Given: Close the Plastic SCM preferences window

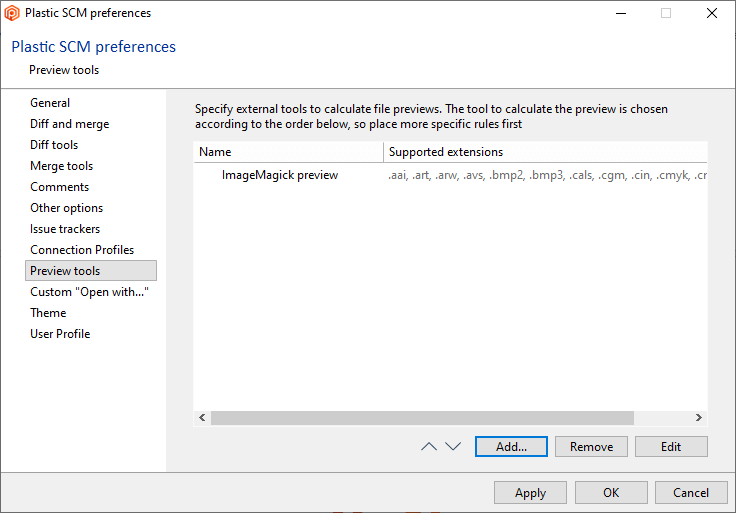Looking at the screenshot, I should [x=712, y=13].
